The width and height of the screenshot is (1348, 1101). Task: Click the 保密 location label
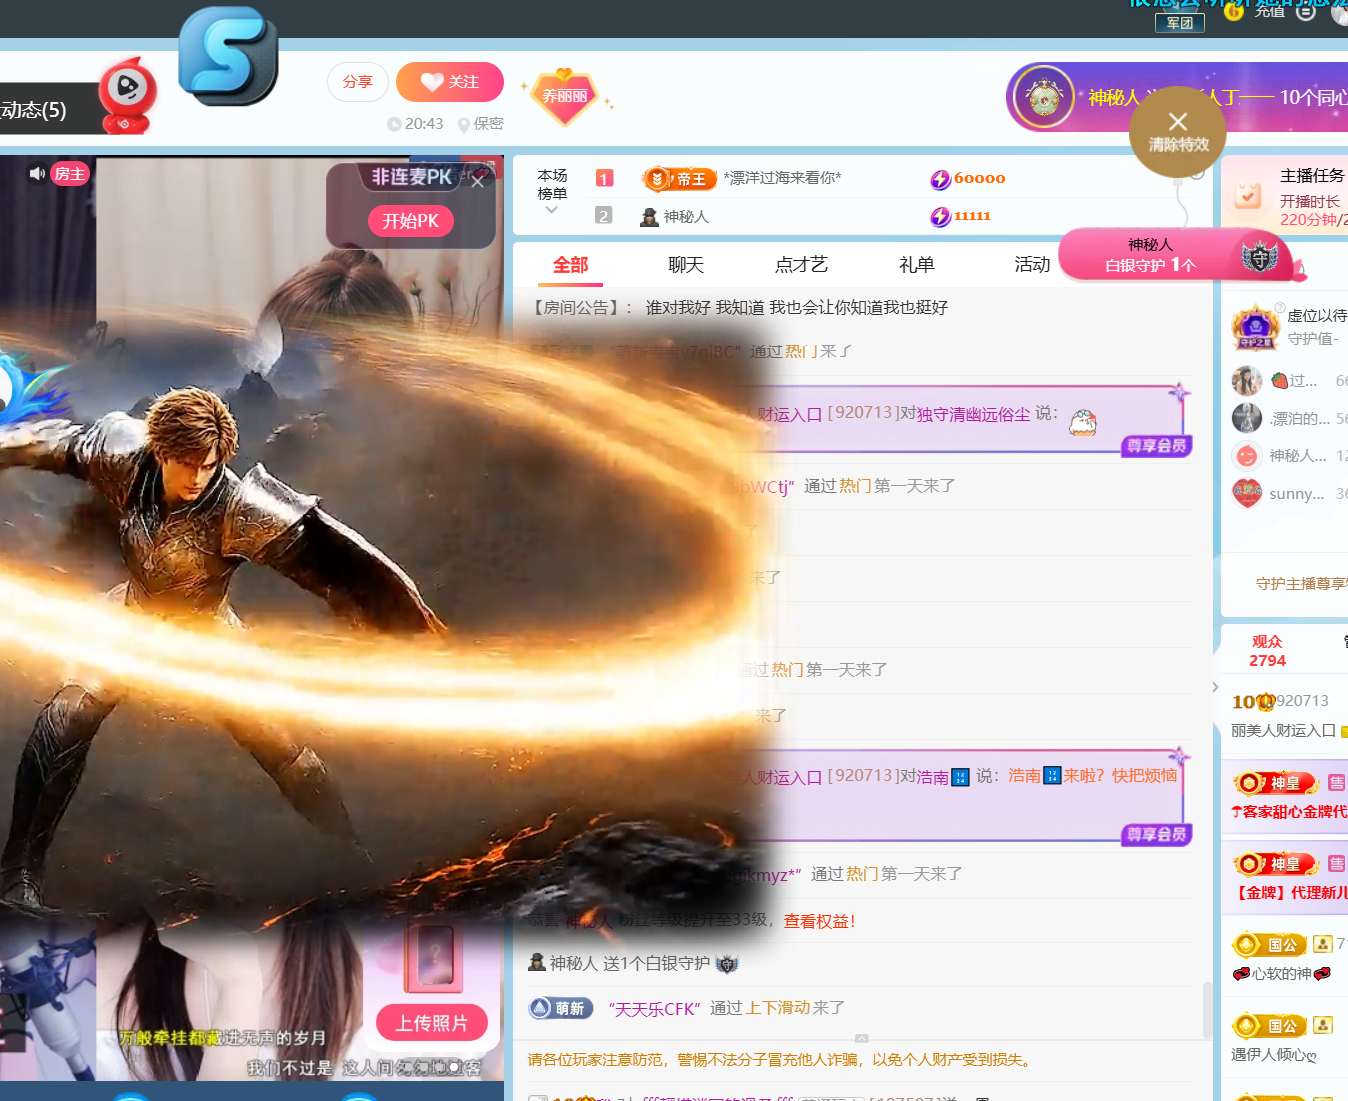[x=480, y=124]
